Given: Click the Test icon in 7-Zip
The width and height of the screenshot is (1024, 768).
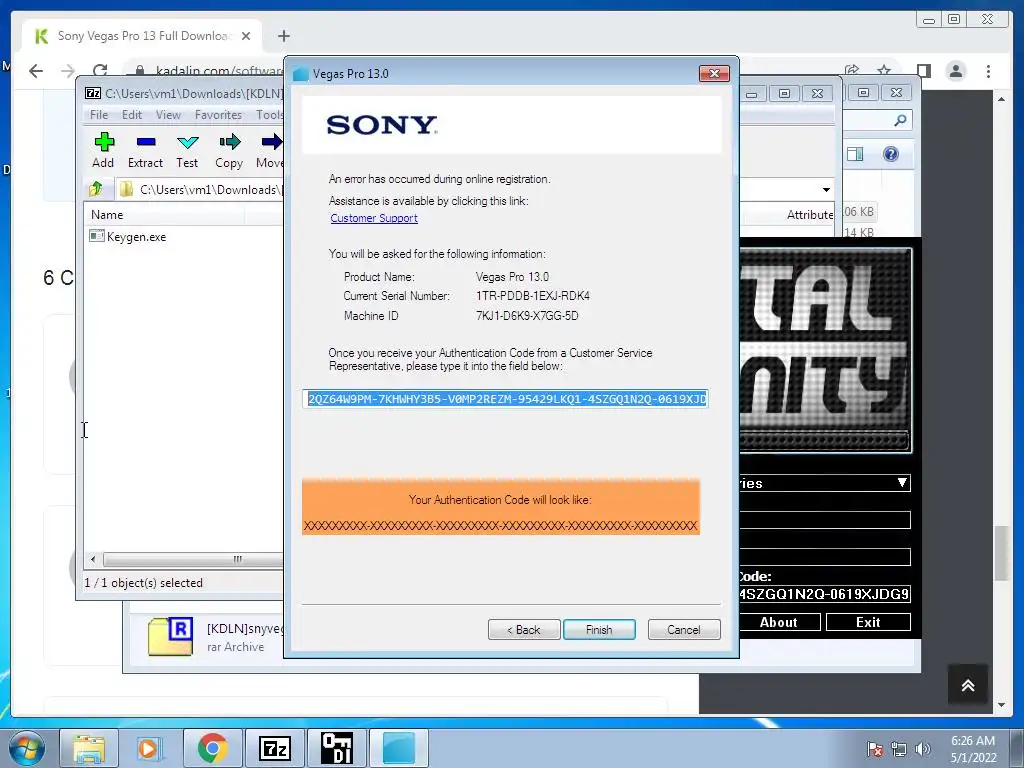Looking at the screenshot, I should 187,151.
